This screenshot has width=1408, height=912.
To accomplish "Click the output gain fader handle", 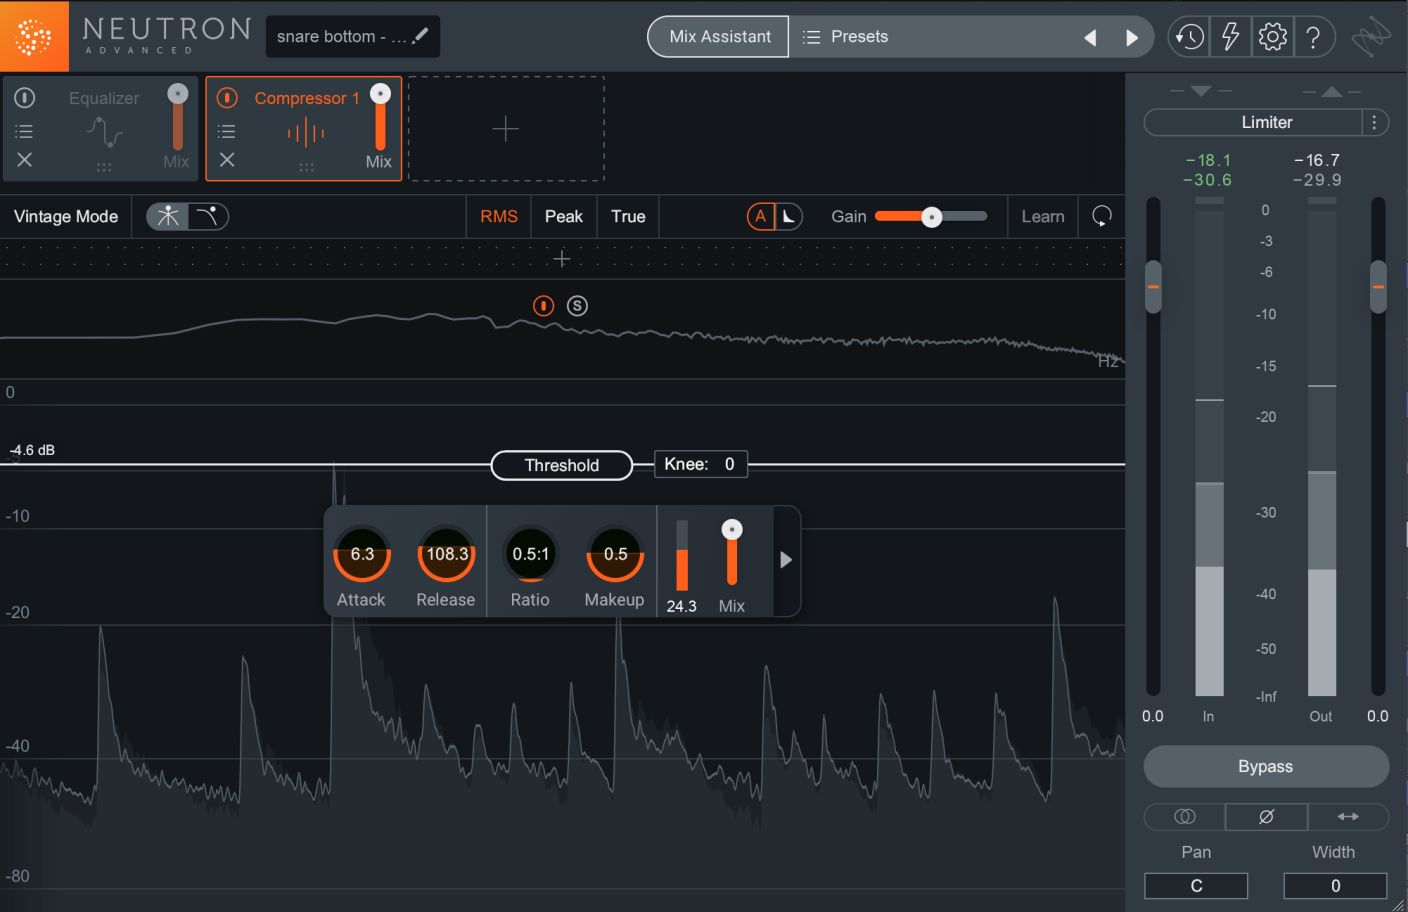I will click(x=1378, y=287).
